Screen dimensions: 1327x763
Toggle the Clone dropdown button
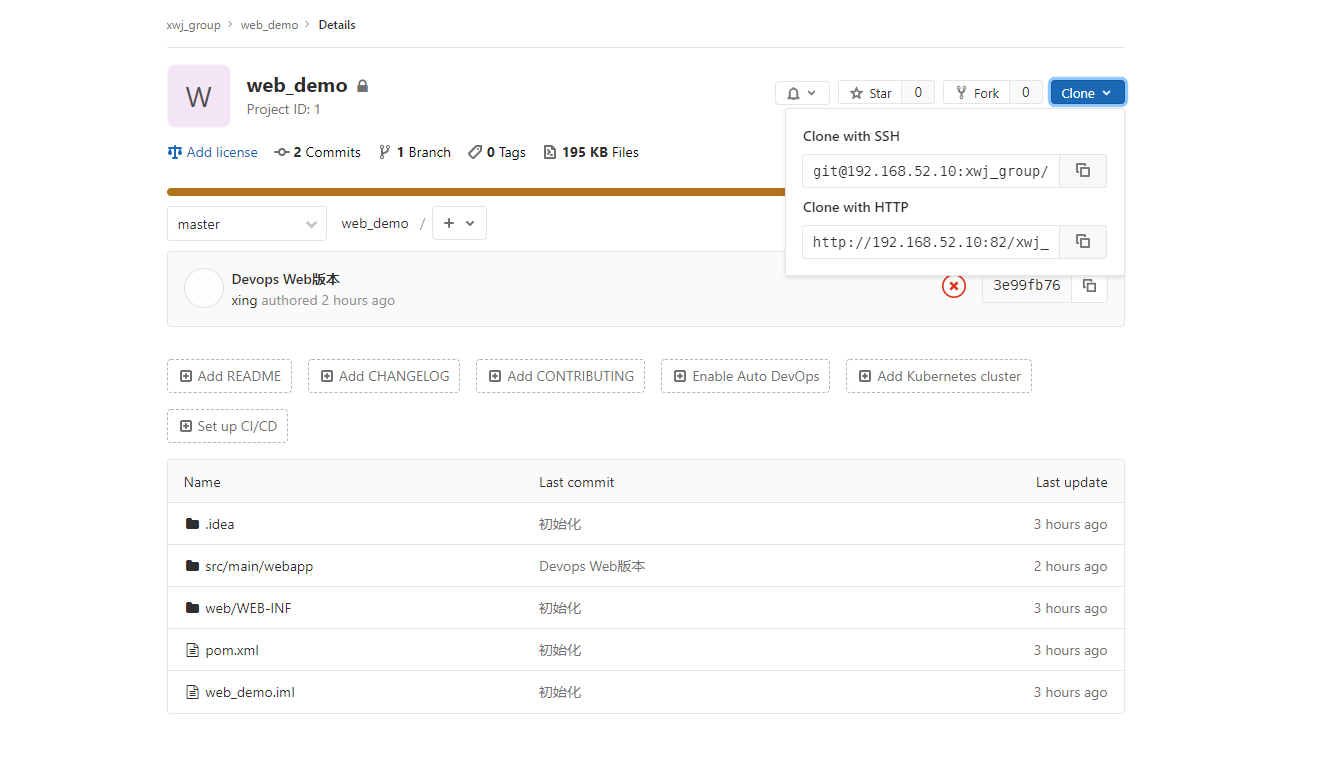pyautogui.click(x=1087, y=93)
